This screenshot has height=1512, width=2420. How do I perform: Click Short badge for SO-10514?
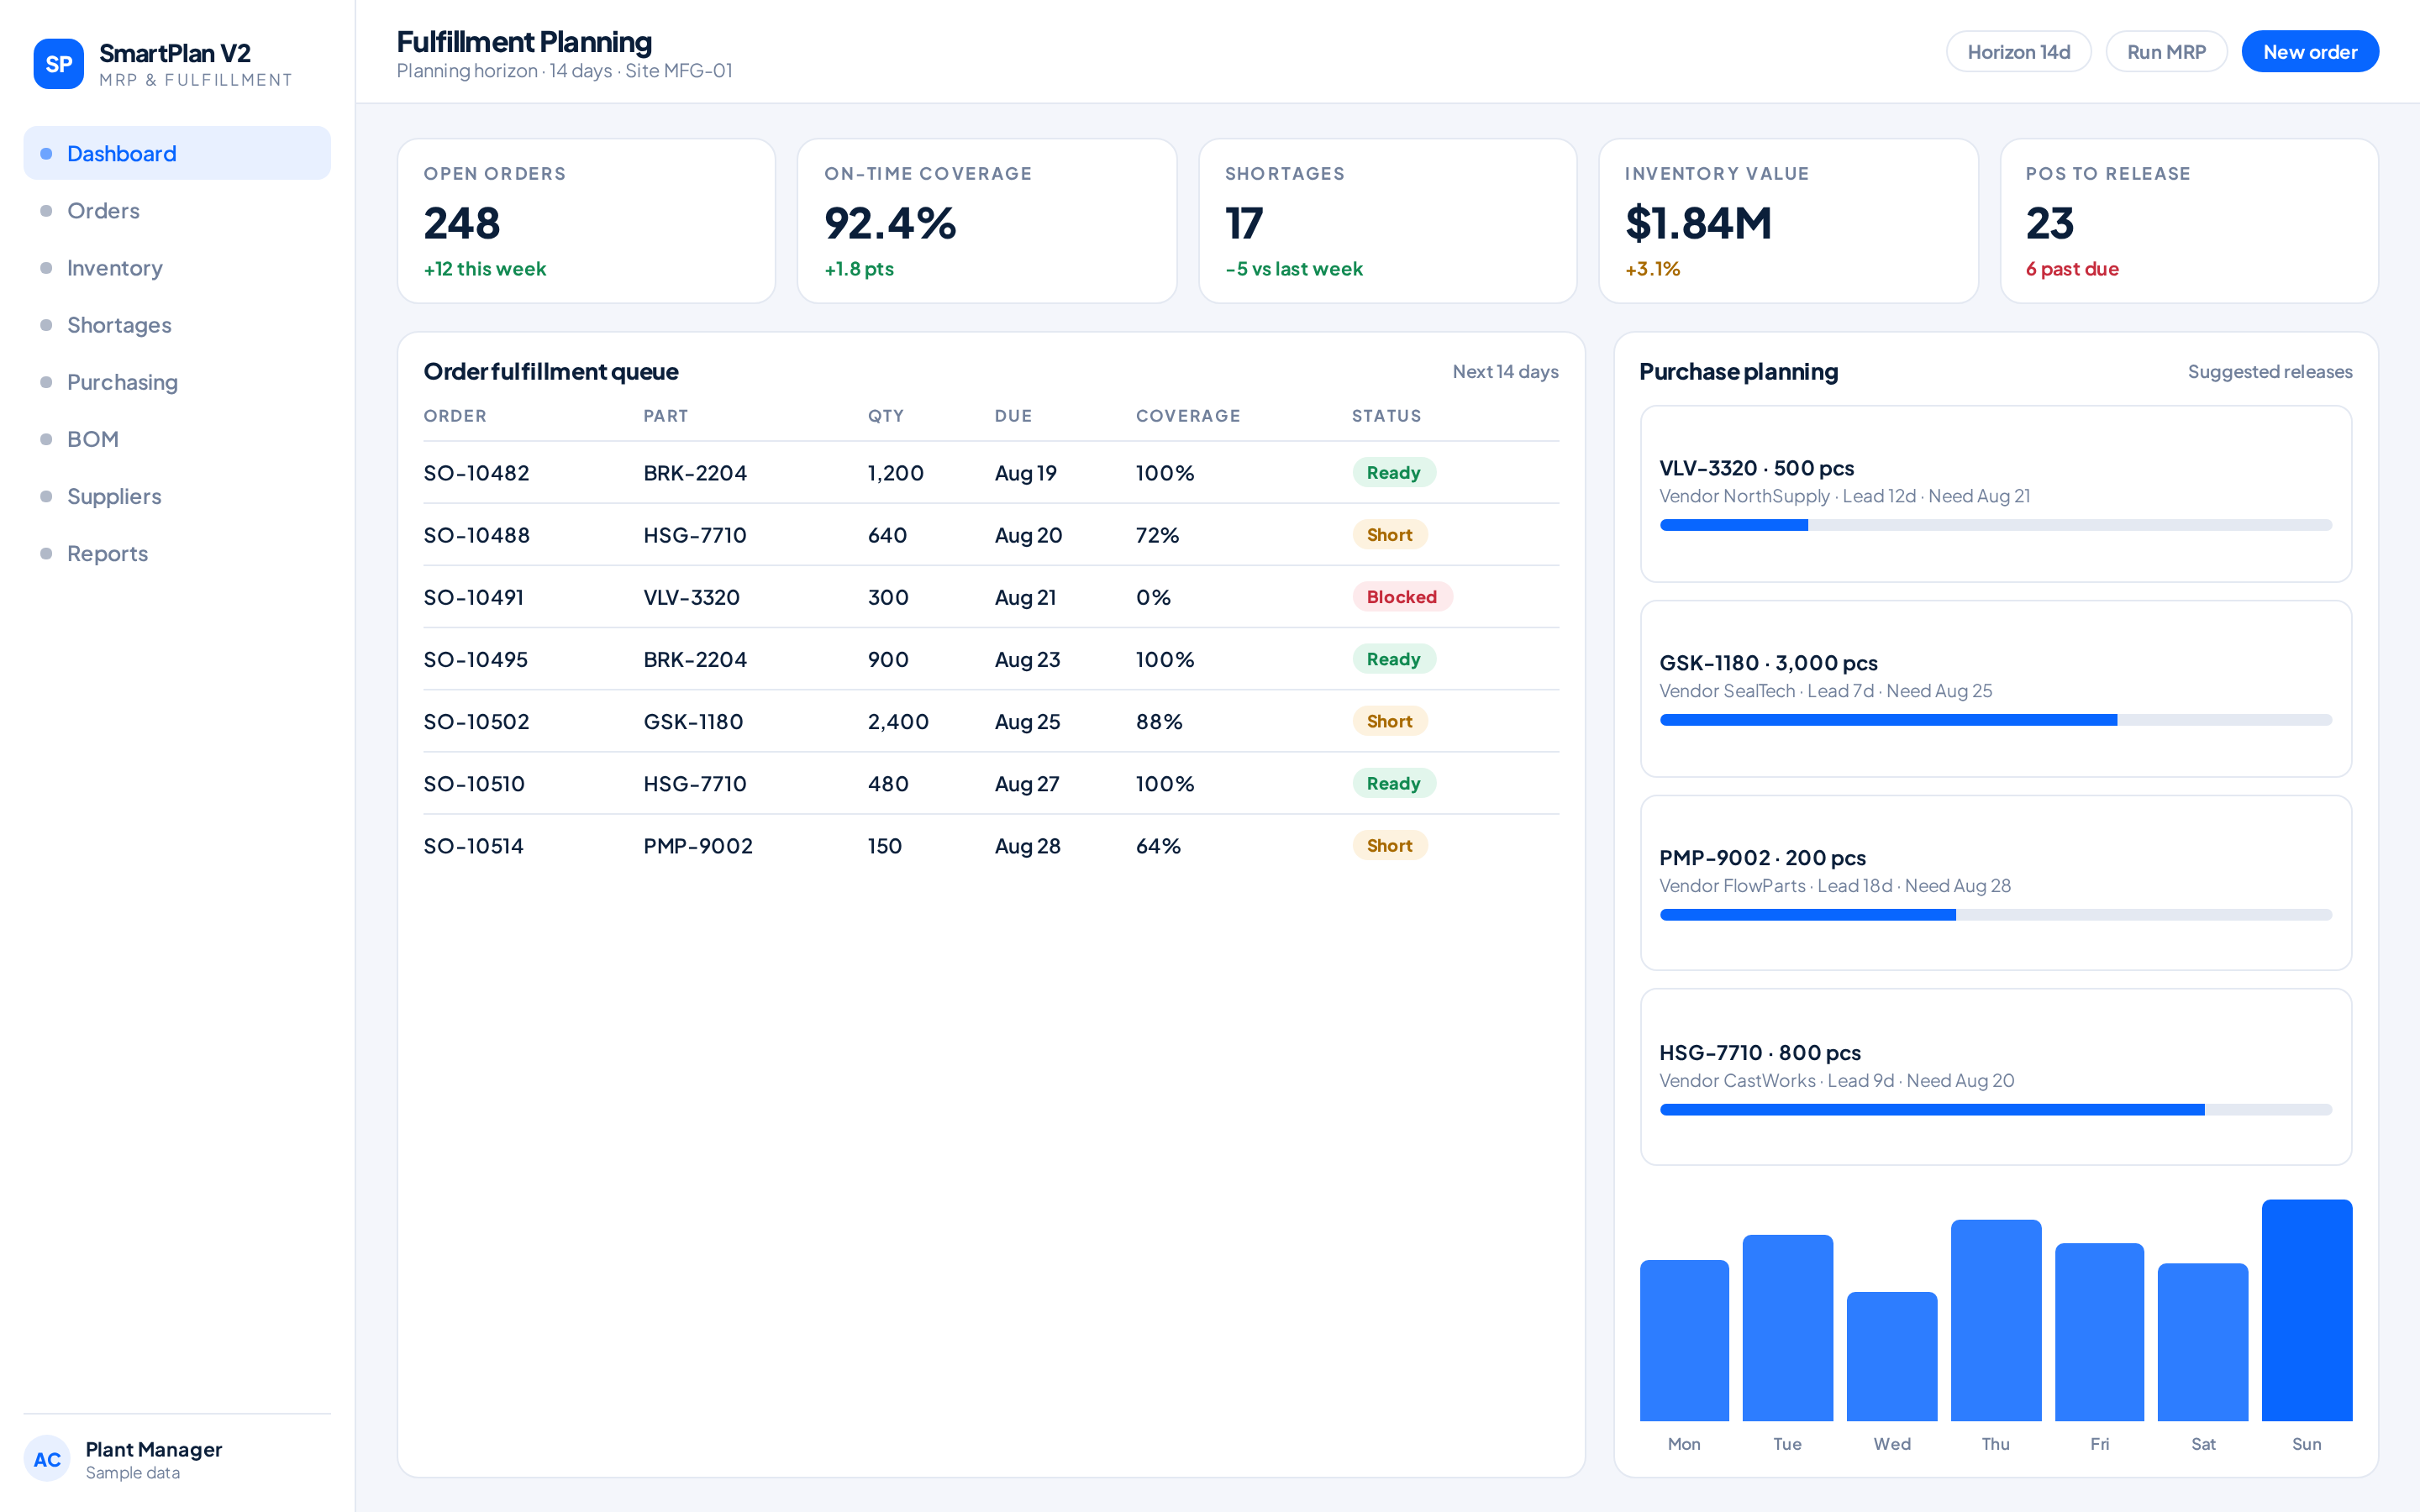pos(1390,845)
